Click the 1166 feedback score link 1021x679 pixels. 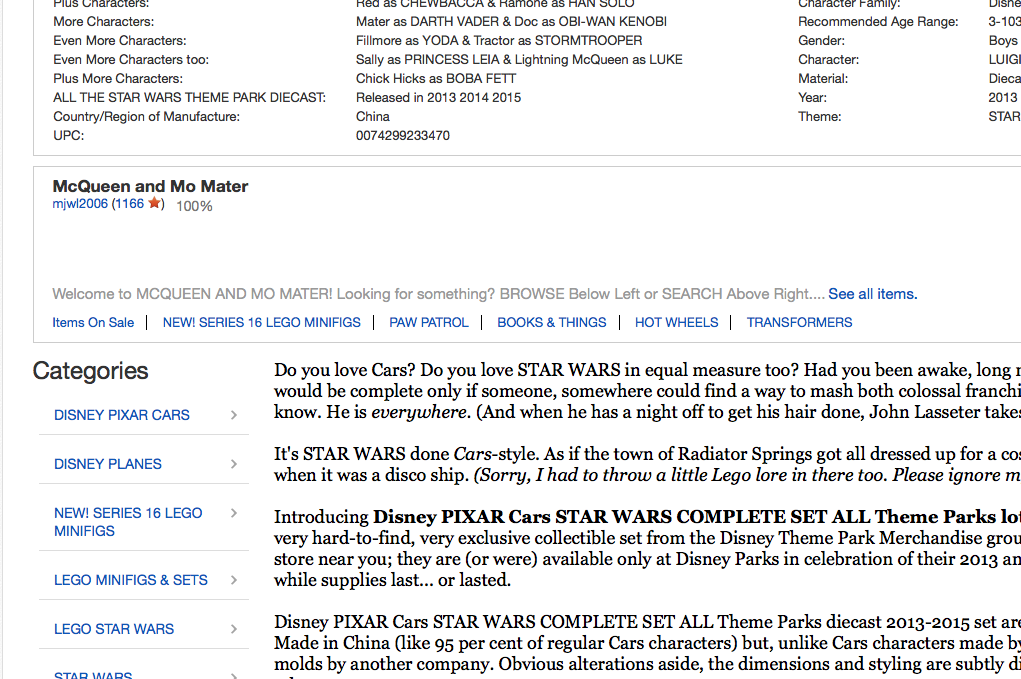coord(130,204)
